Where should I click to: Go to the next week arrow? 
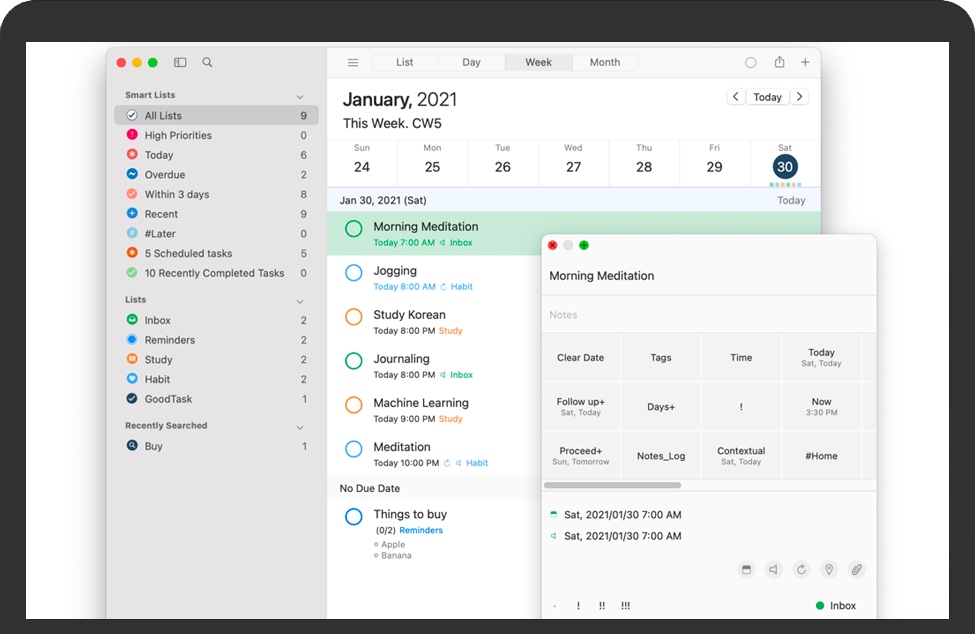tap(798, 97)
